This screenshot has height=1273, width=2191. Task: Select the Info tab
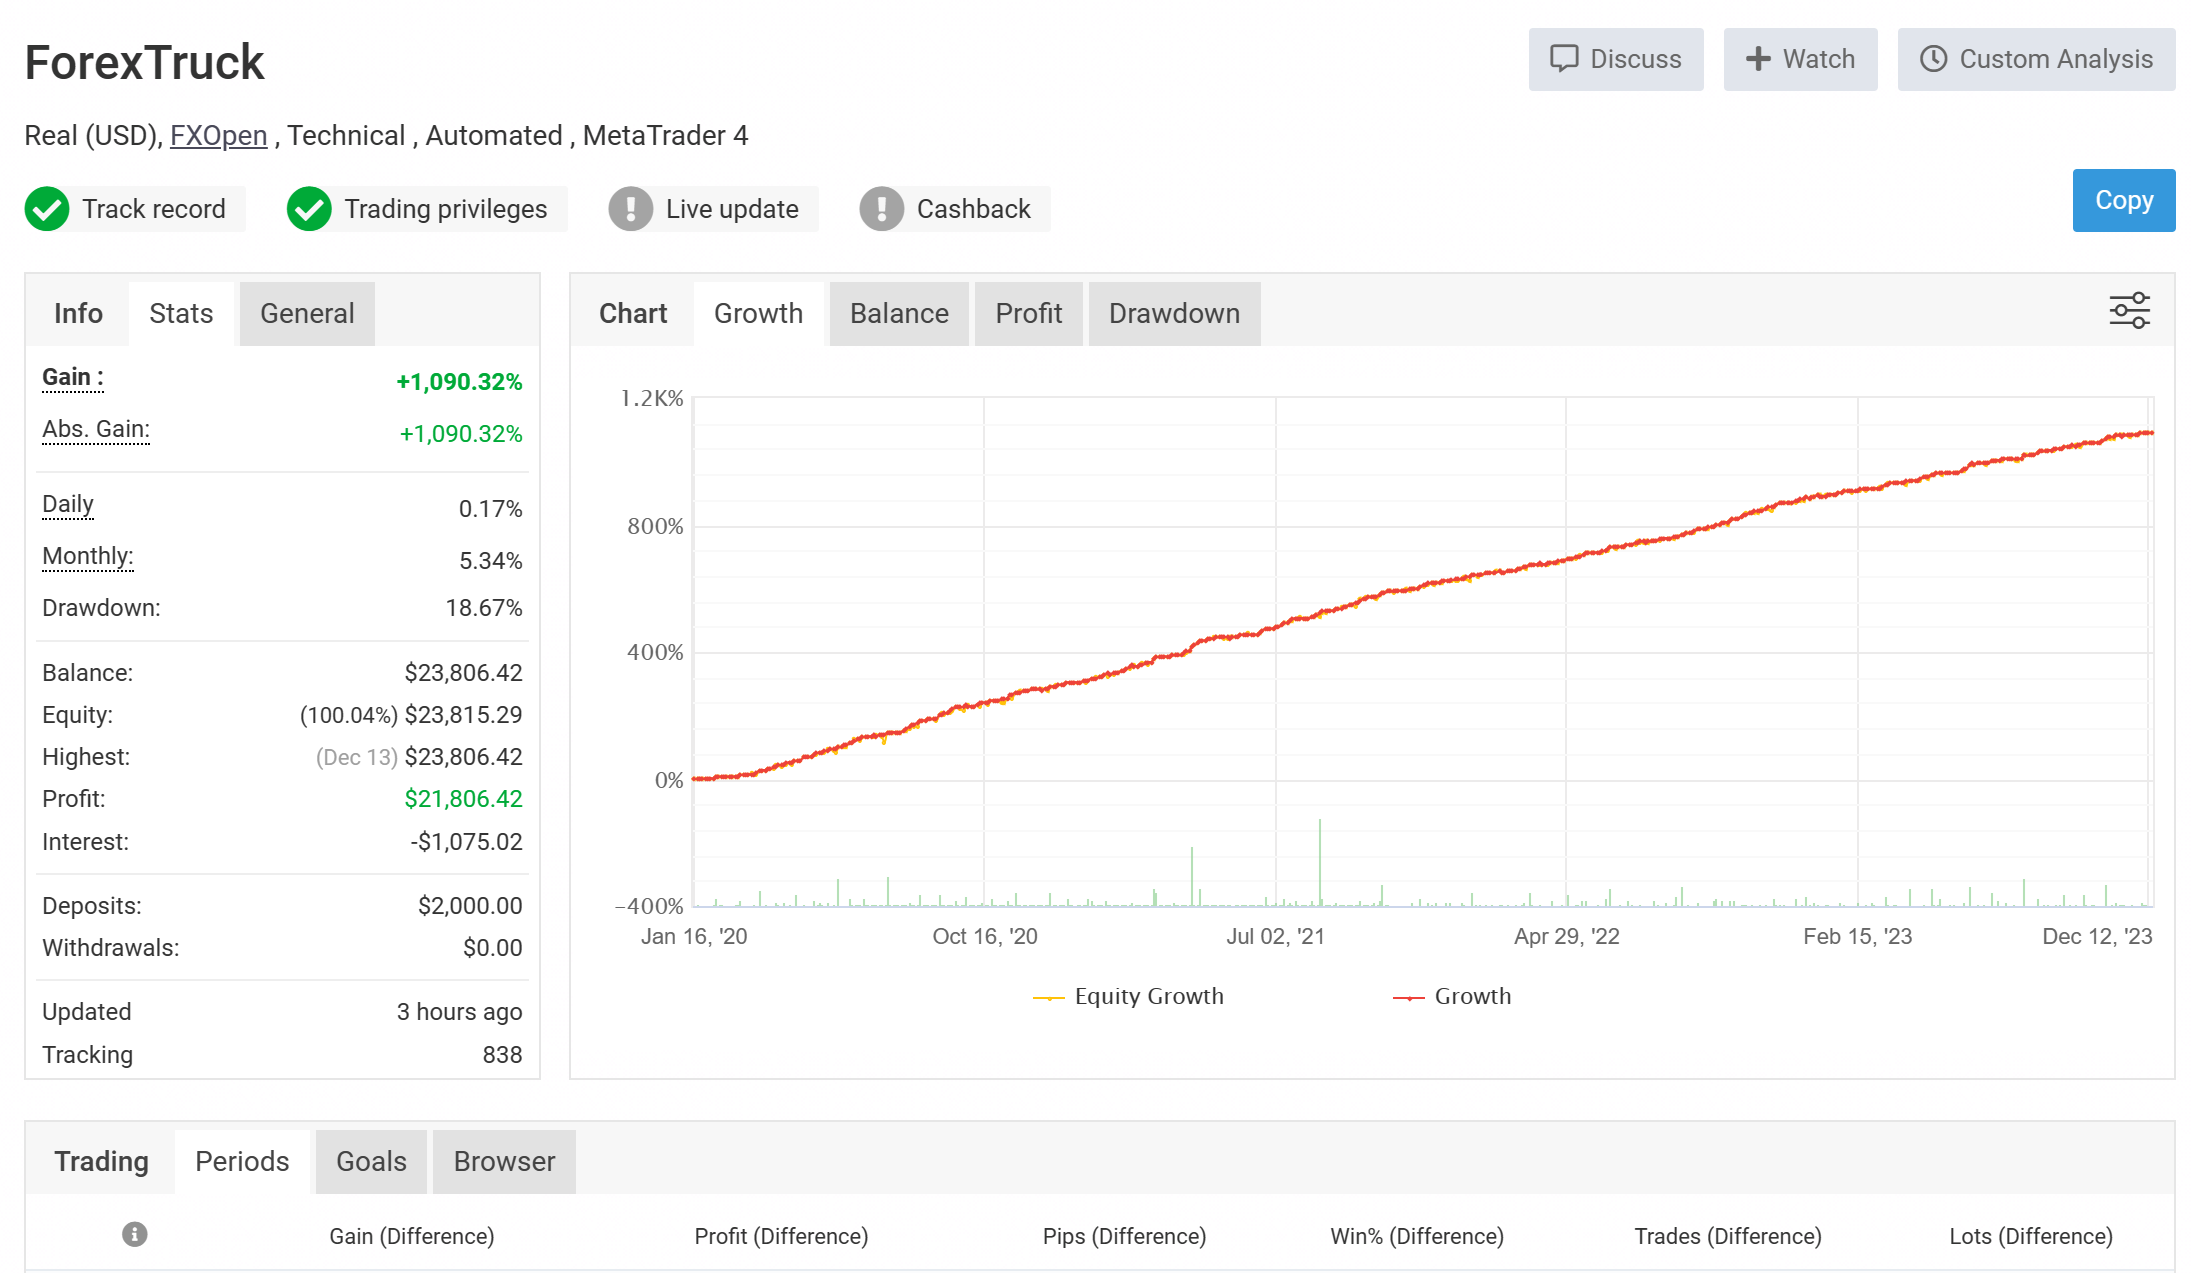tap(78, 314)
